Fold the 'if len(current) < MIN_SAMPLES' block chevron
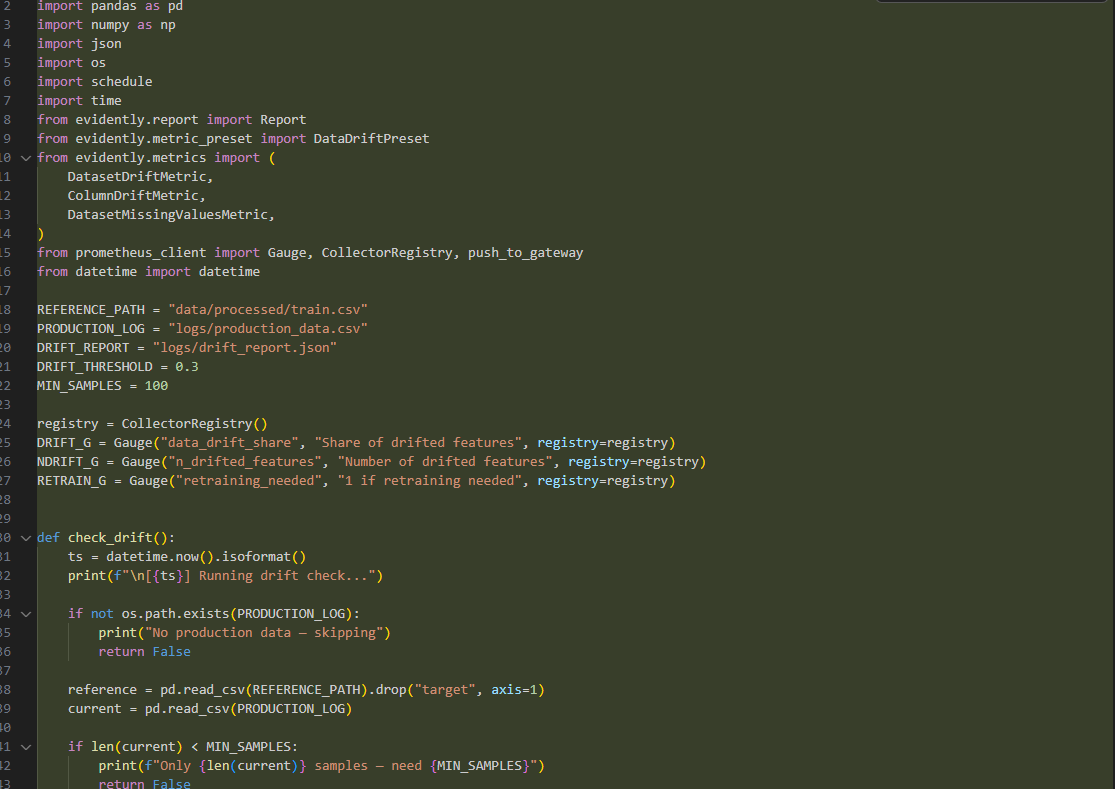 click(26, 747)
